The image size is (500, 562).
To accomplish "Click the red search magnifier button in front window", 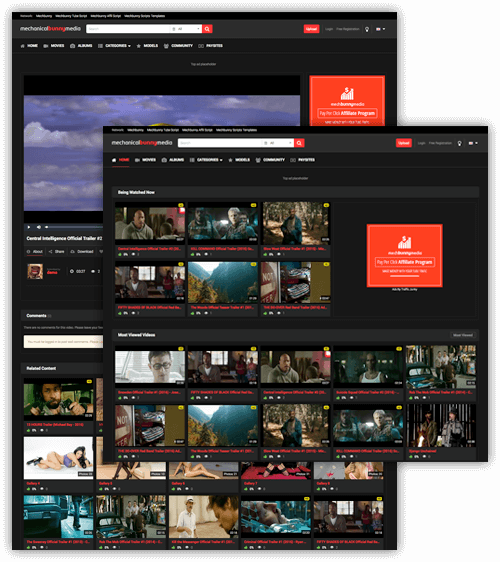I will click(x=299, y=143).
